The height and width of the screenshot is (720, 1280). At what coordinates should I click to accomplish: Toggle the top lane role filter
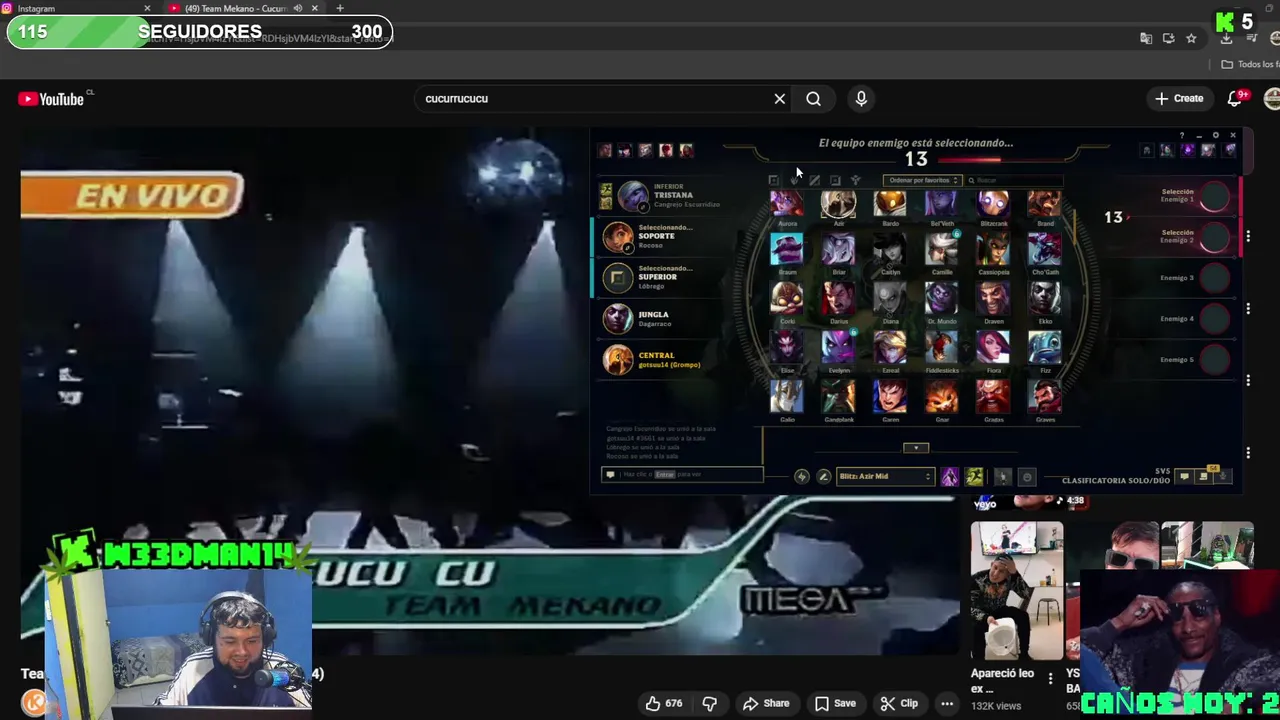774,180
